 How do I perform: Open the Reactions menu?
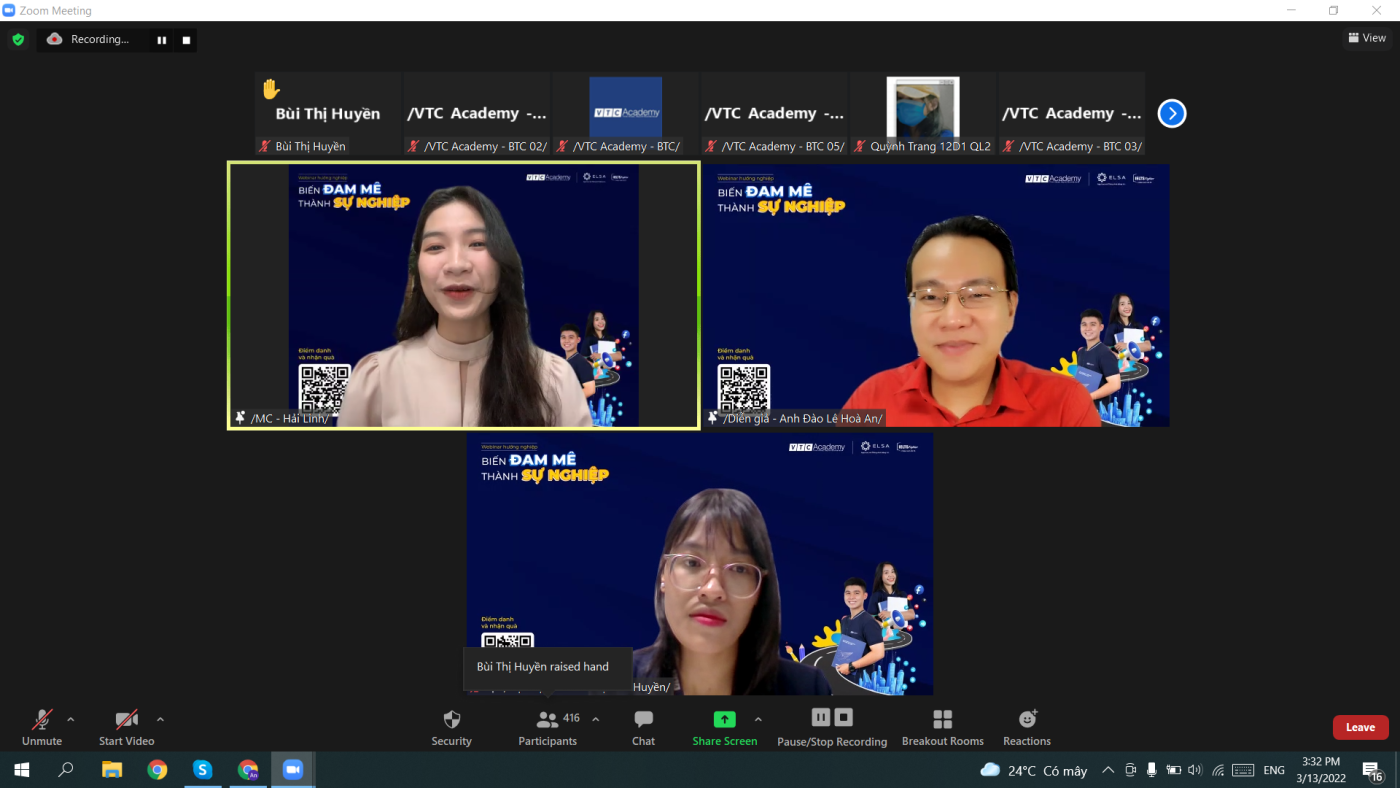pos(1027,726)
